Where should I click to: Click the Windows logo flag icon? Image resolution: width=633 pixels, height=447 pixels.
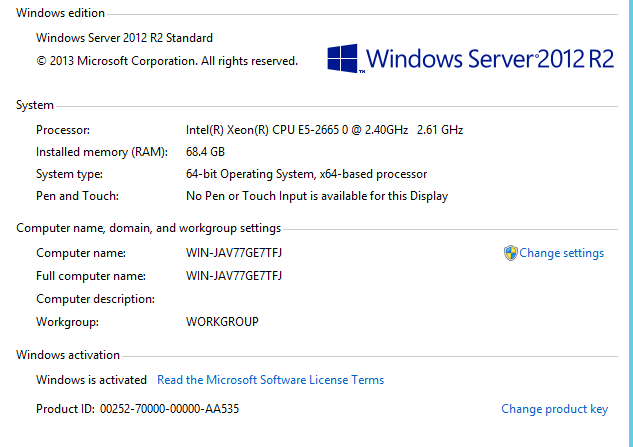(x=342, y=59)
